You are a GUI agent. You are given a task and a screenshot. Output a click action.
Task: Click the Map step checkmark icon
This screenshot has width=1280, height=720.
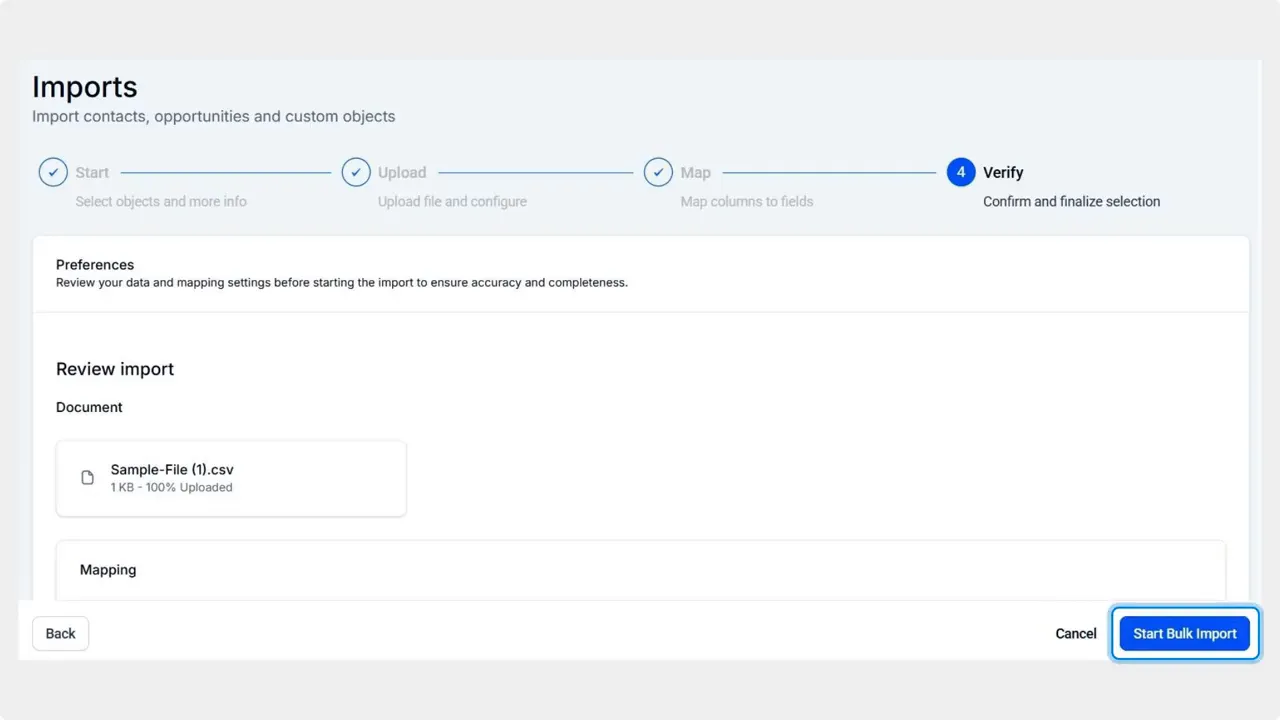(x=658, y=172)
